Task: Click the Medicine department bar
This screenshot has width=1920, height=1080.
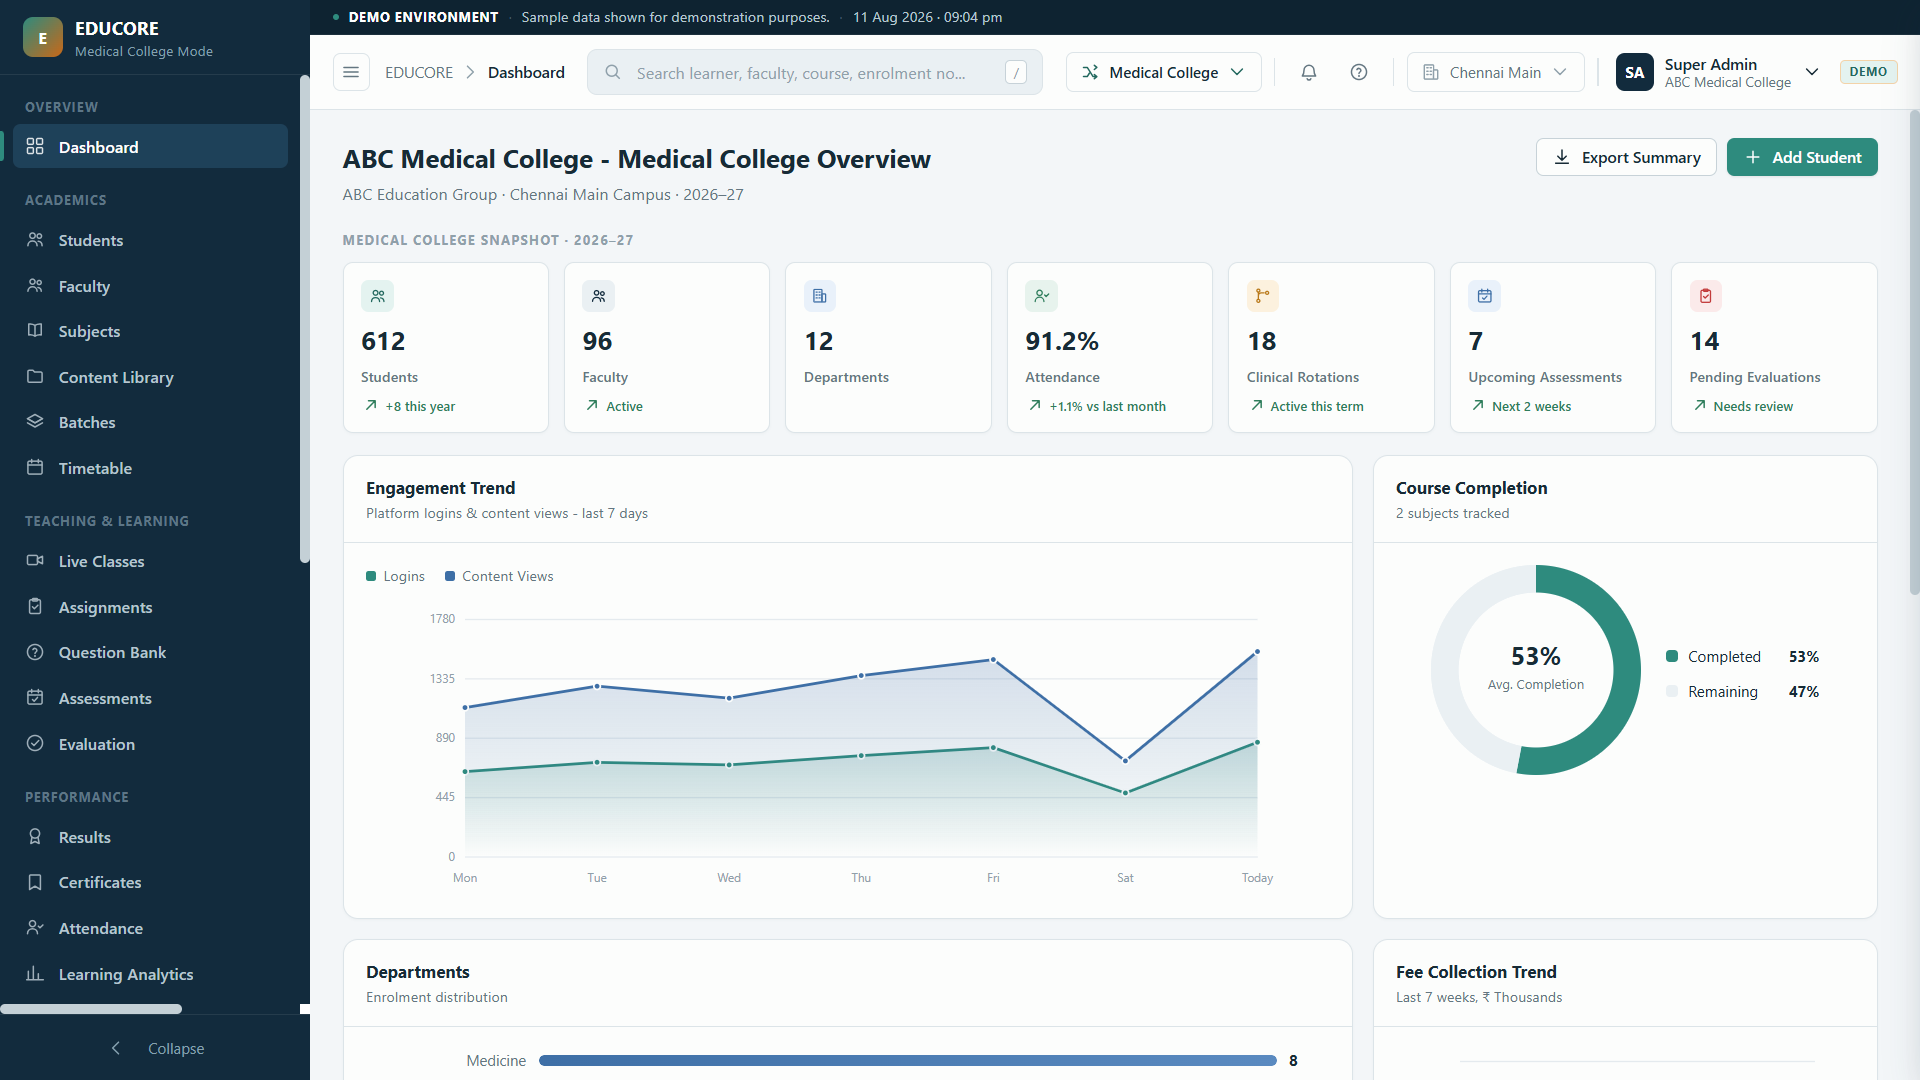Action: 908,1060
